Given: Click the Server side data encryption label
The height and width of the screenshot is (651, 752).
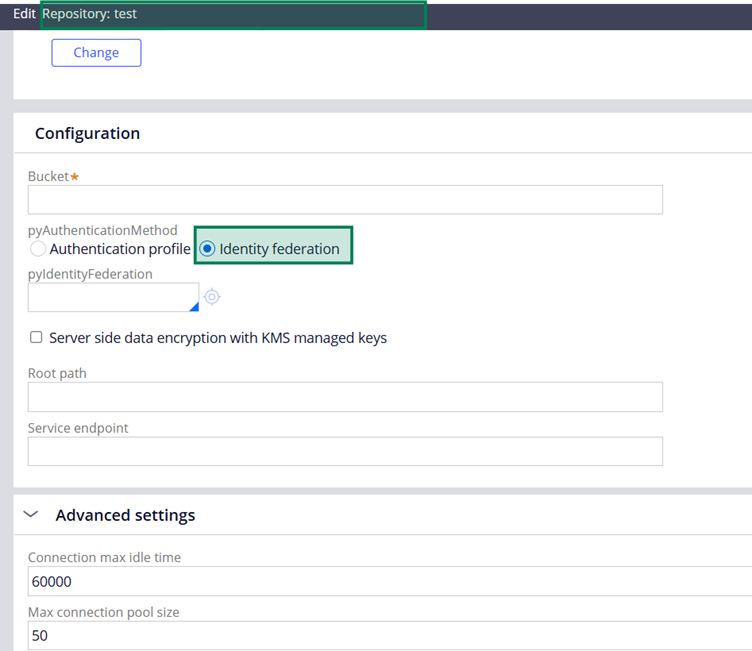Looking at the screenshot, I should 218,338.
